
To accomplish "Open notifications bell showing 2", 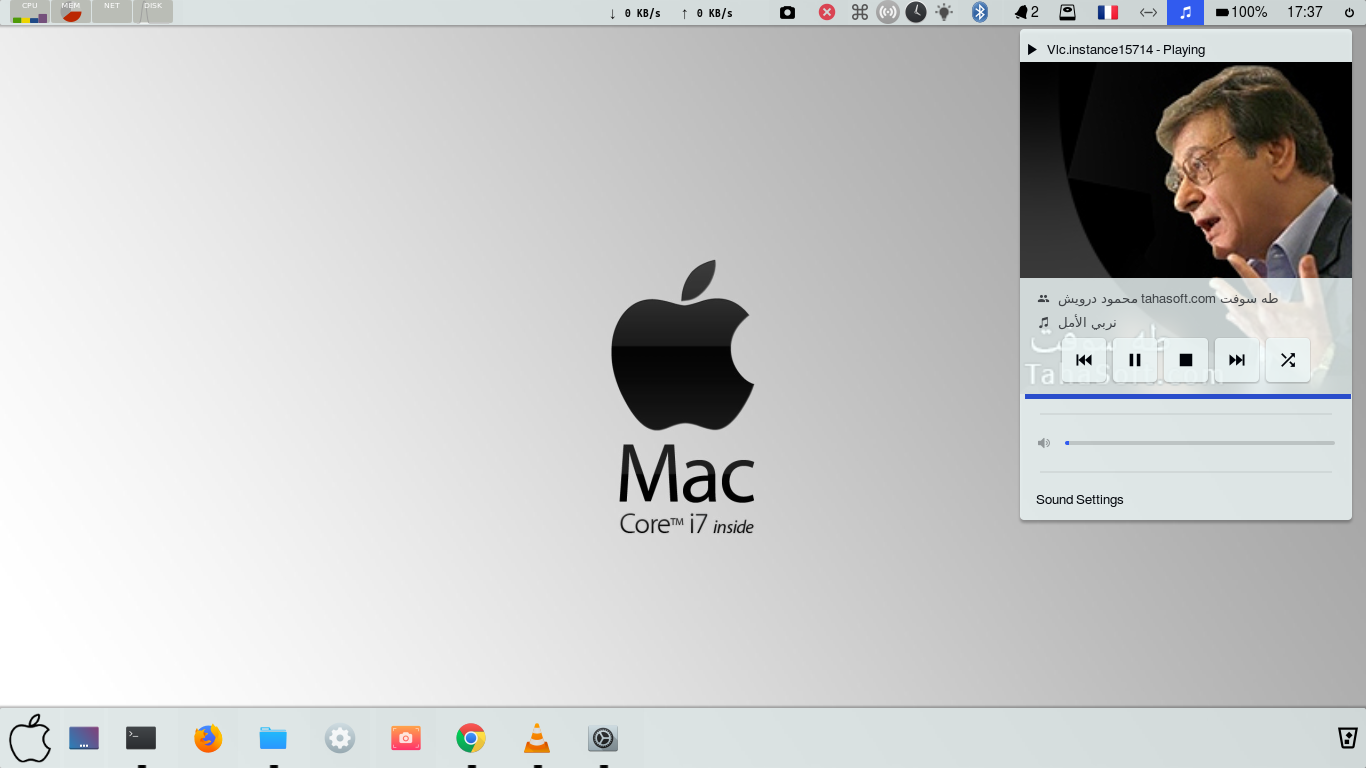I will coord(1027,12).
